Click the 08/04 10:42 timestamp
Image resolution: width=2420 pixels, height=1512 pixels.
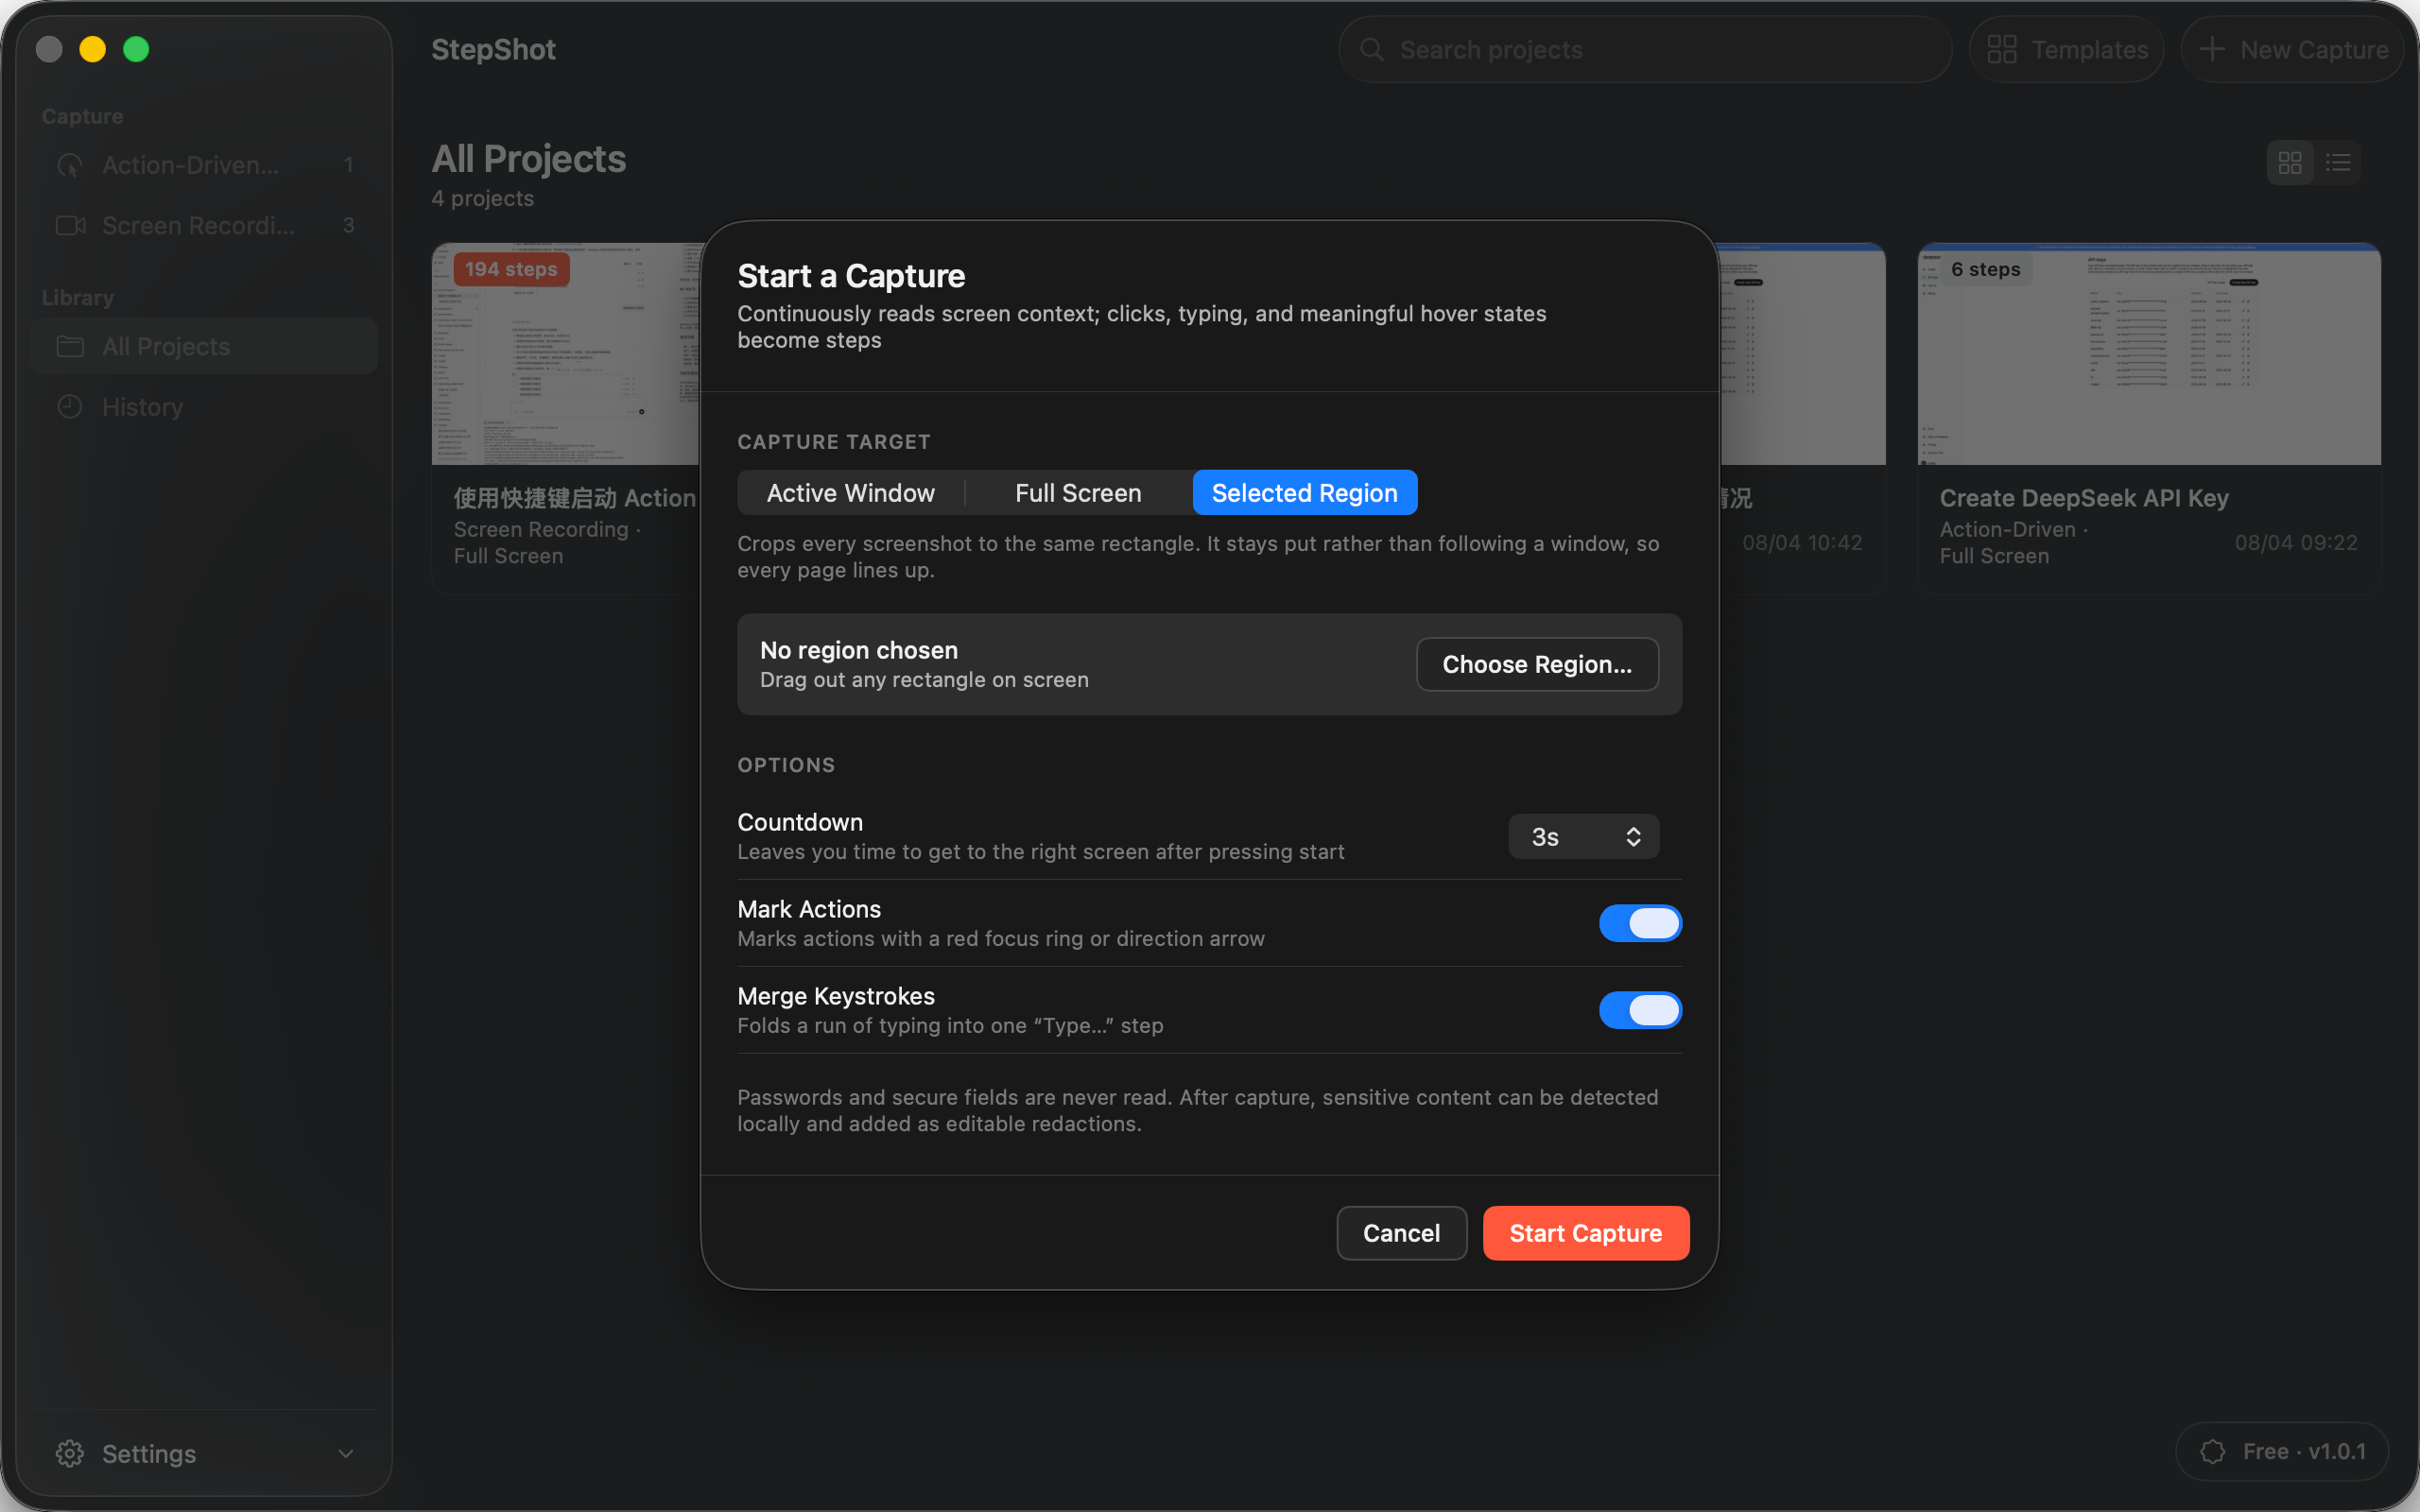(x=1802, y=542)
